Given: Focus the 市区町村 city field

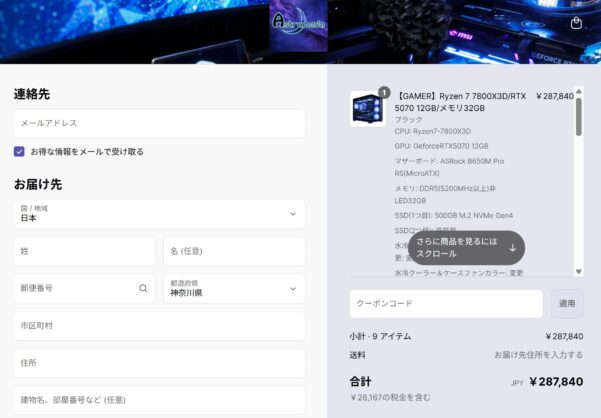Looking at the screenshot, I should [159, 326].
